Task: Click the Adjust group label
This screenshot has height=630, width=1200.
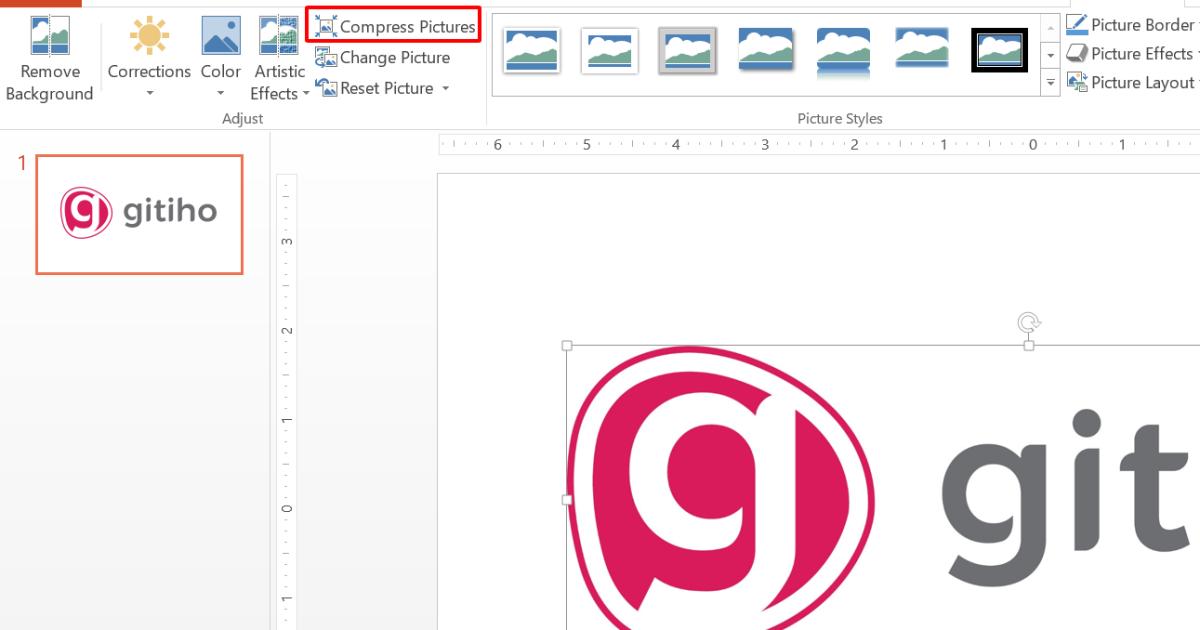Action: click(x=244, y=118)
